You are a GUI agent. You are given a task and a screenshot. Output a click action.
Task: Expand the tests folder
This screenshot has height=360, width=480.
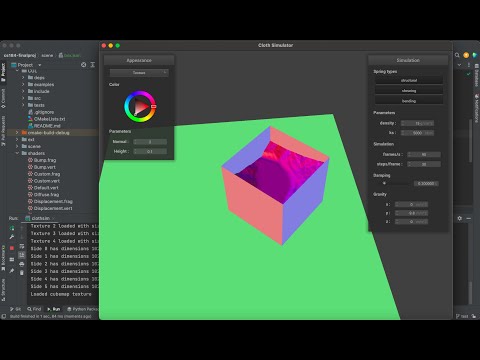[23, 105]
